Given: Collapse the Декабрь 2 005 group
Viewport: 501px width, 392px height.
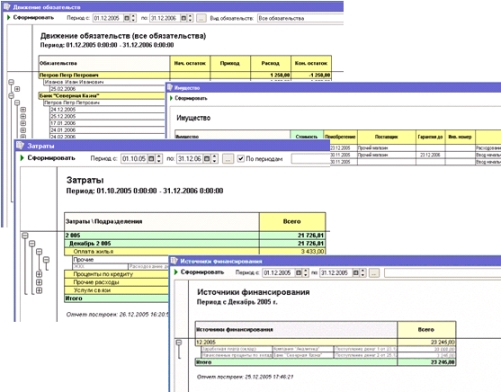Looking at the screenshot, I should [x=32, y=244].
